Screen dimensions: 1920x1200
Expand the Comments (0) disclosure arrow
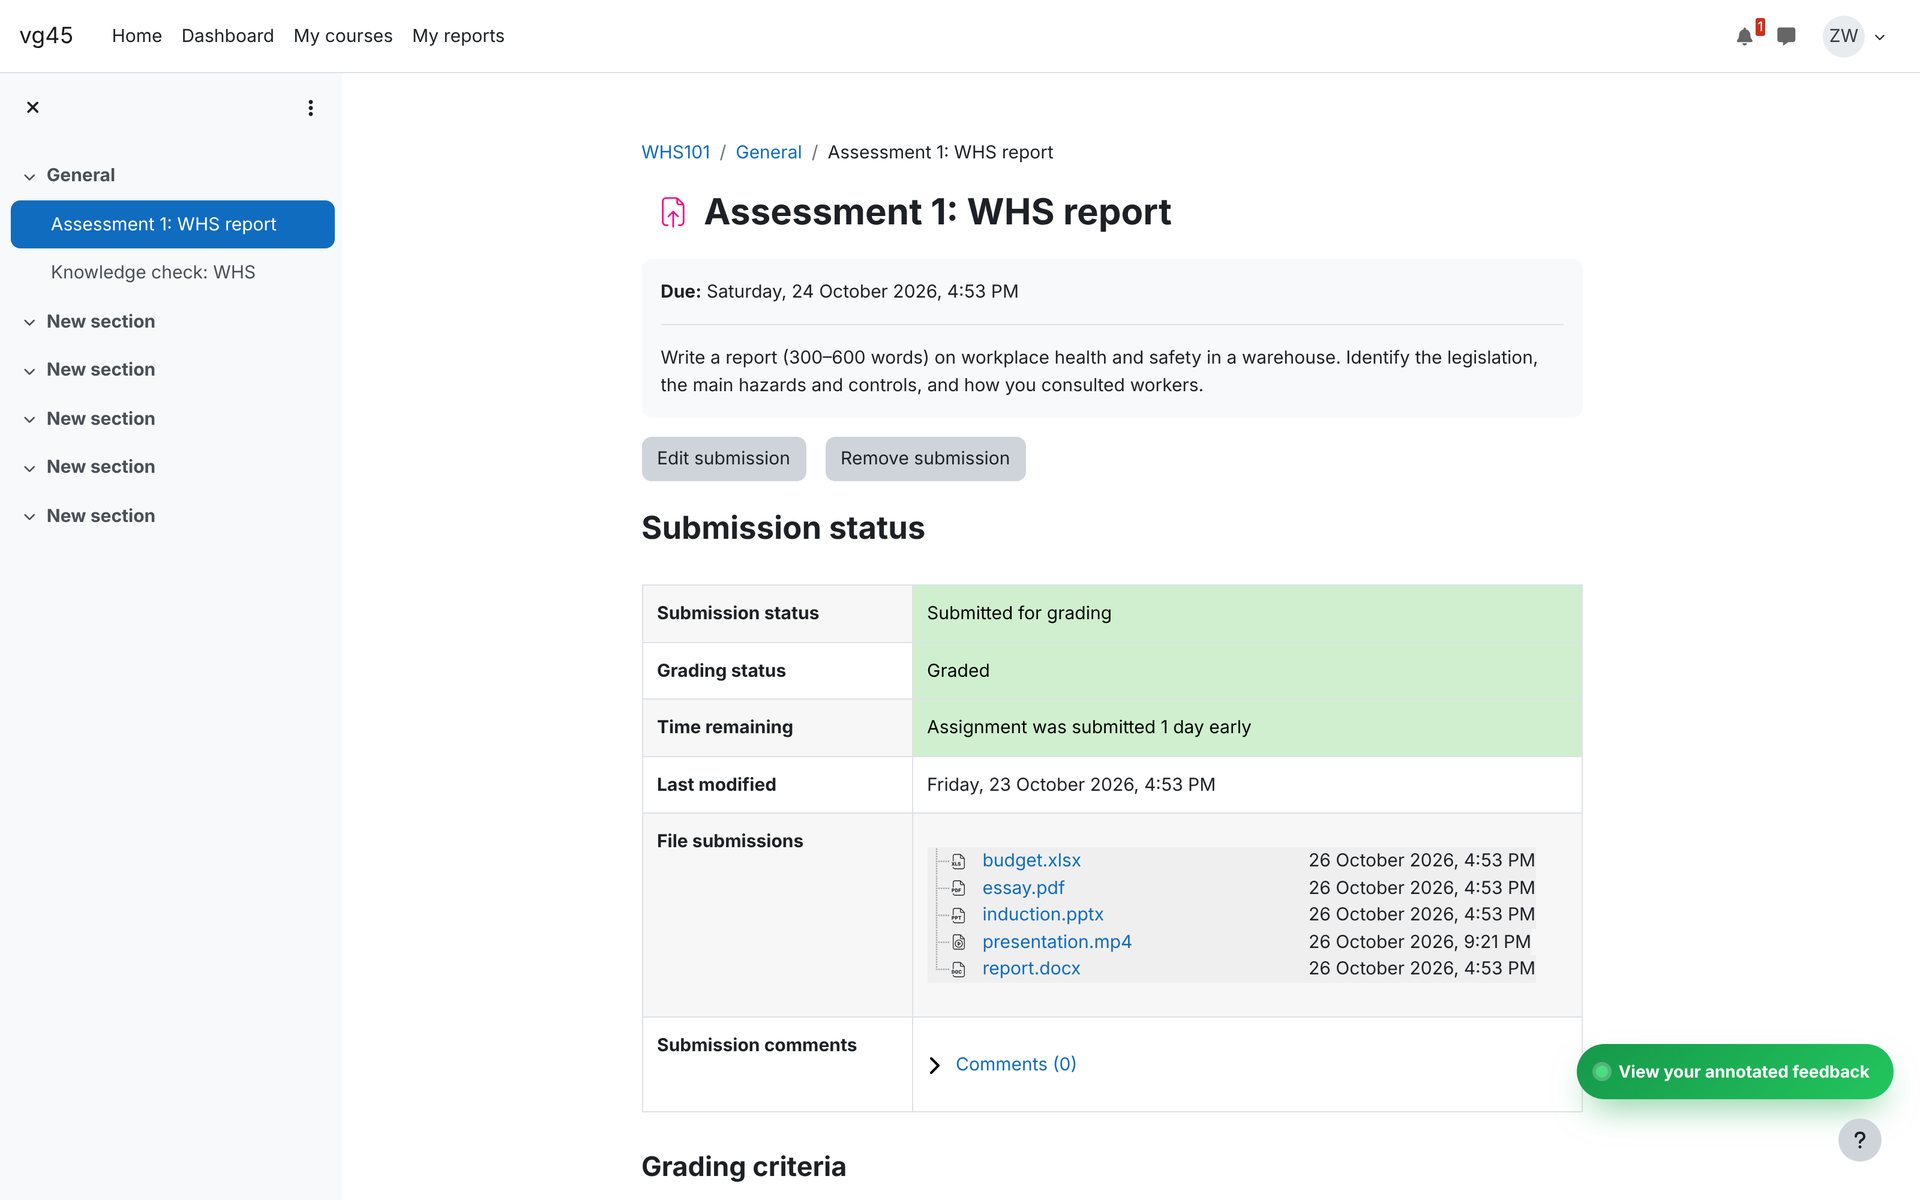pyautogui.click(x=934, y=1065)
